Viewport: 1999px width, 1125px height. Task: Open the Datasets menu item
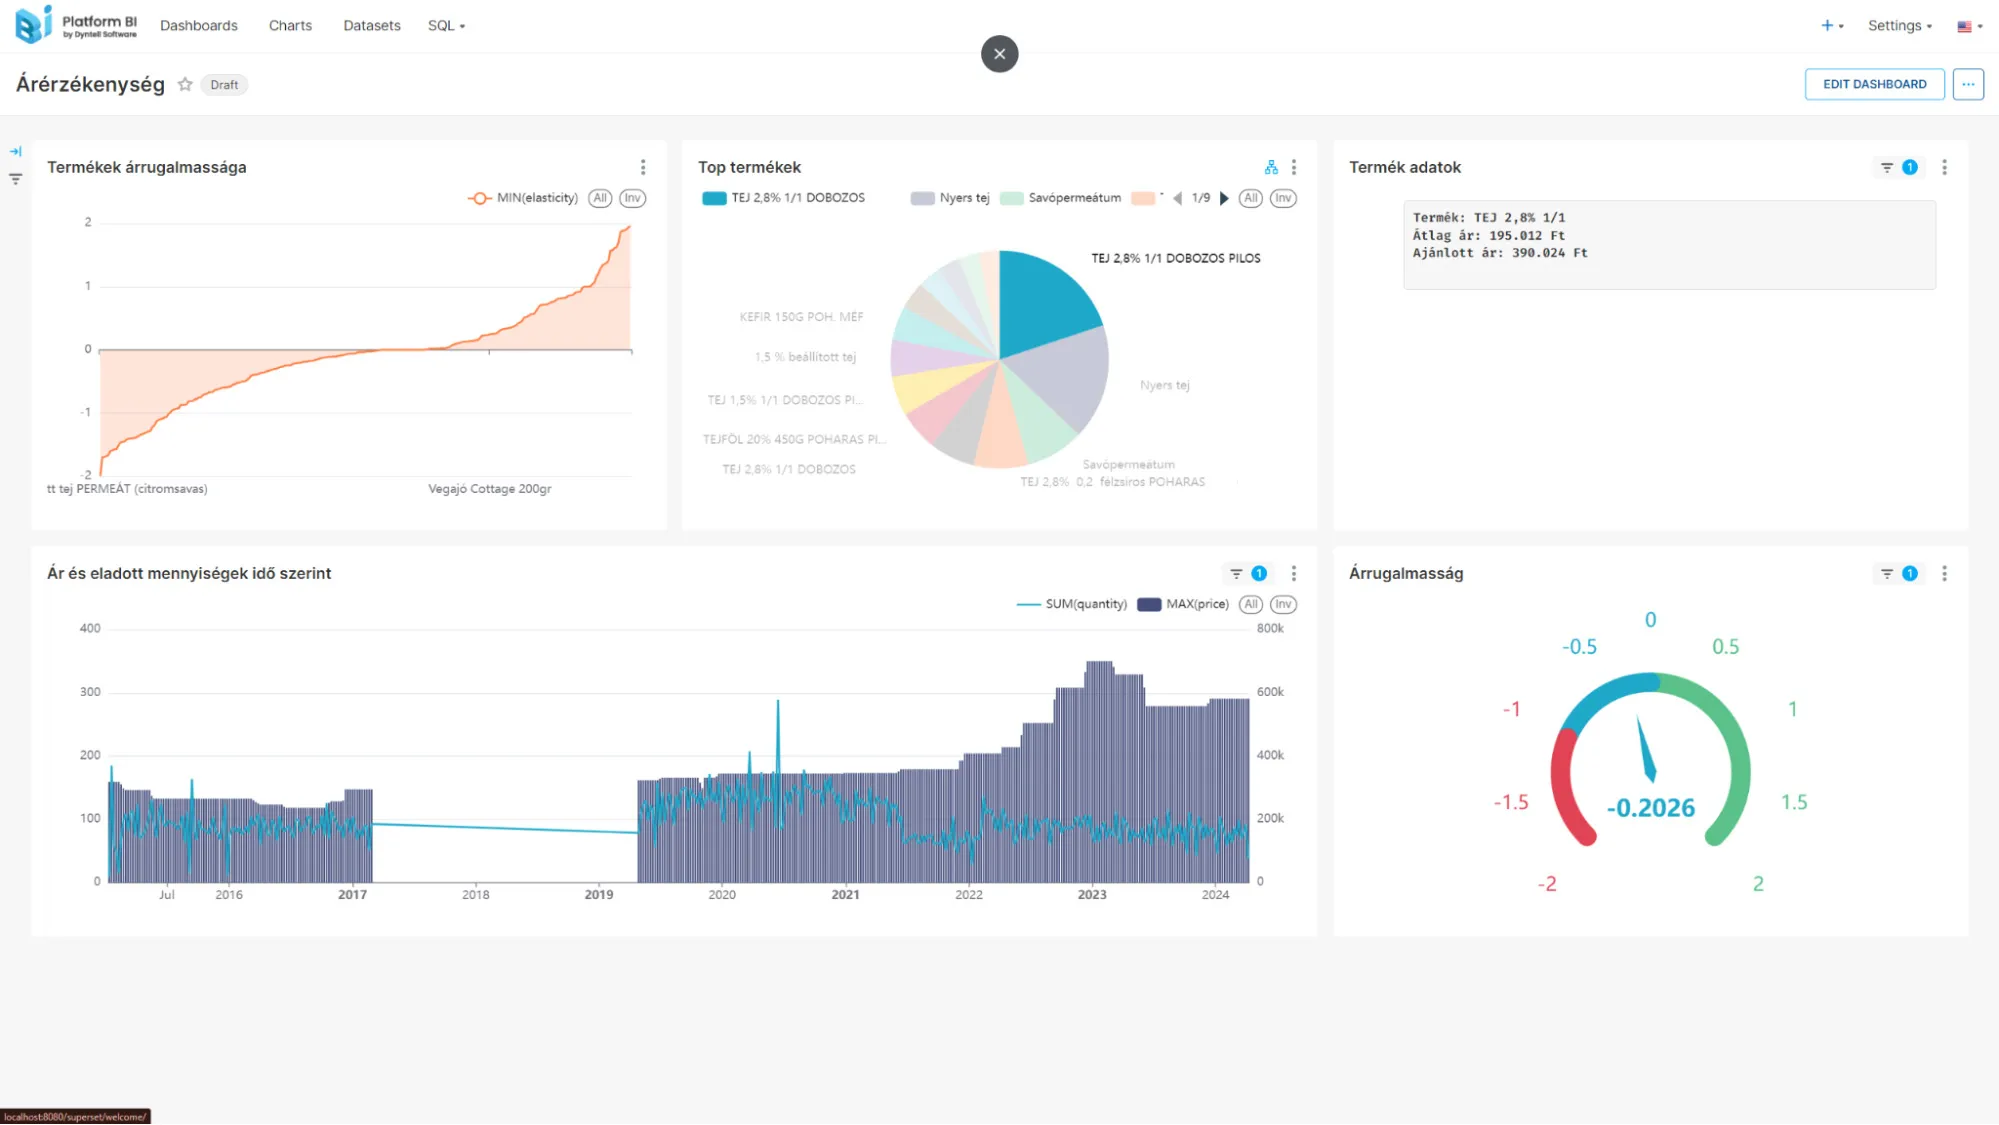(x=371, y=26)
